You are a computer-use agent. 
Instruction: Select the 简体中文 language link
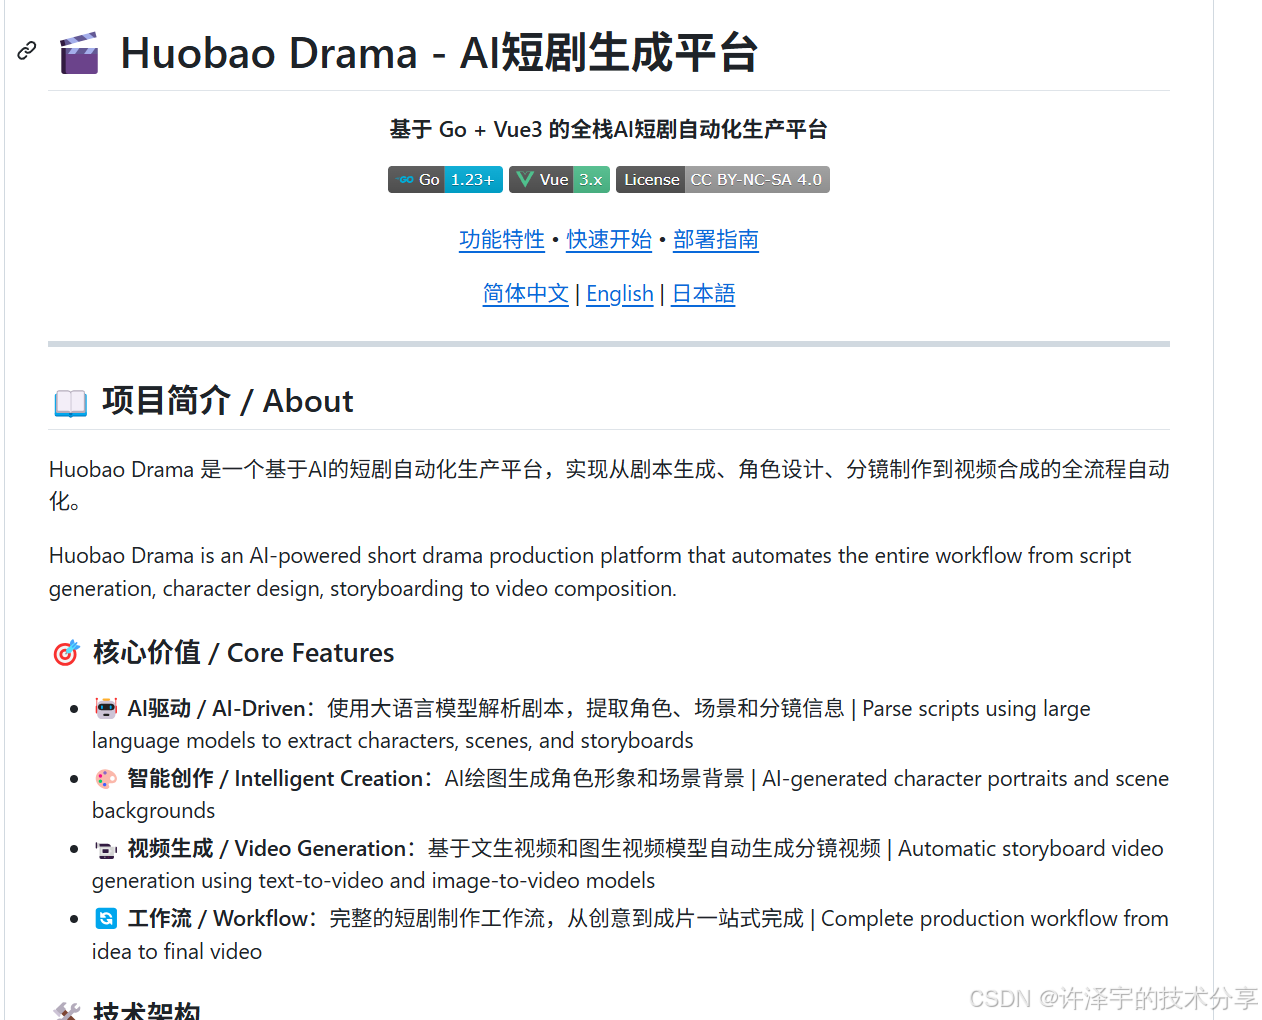[x=525, y=294]
